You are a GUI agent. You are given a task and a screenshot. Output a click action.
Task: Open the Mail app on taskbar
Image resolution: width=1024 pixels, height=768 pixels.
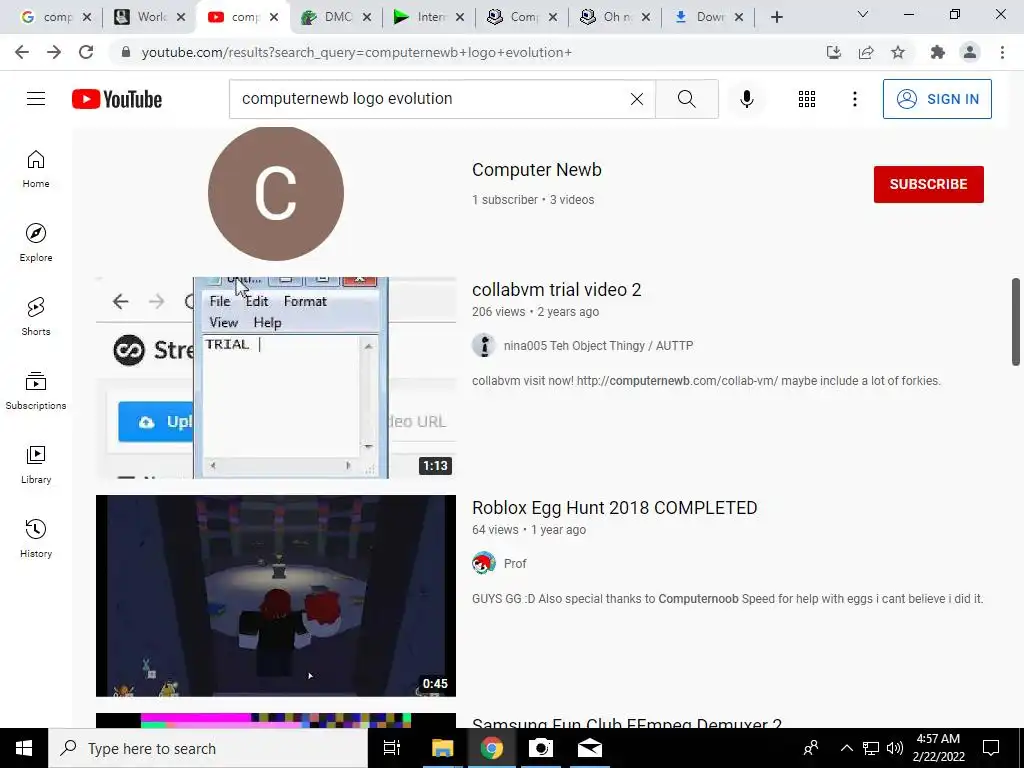(590, 748)
